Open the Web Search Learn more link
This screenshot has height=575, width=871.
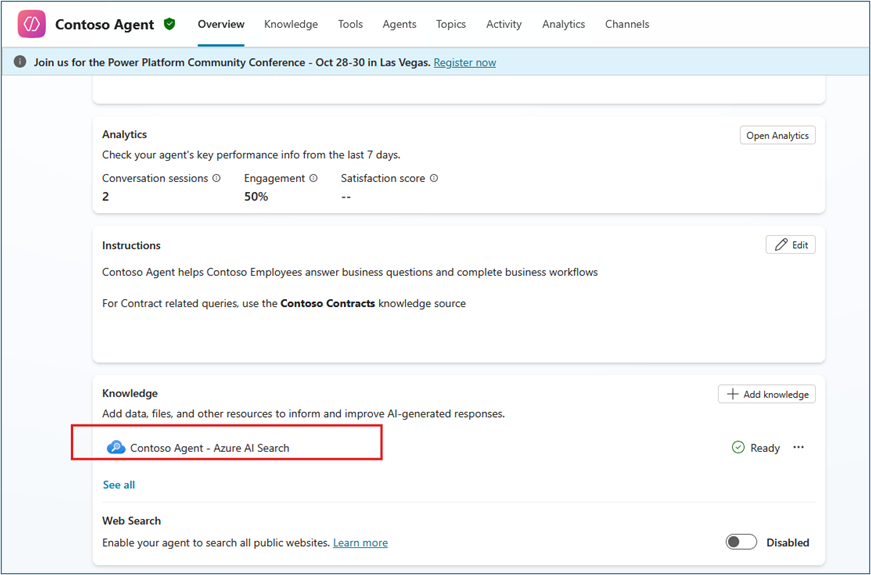[x=361, y=543]
